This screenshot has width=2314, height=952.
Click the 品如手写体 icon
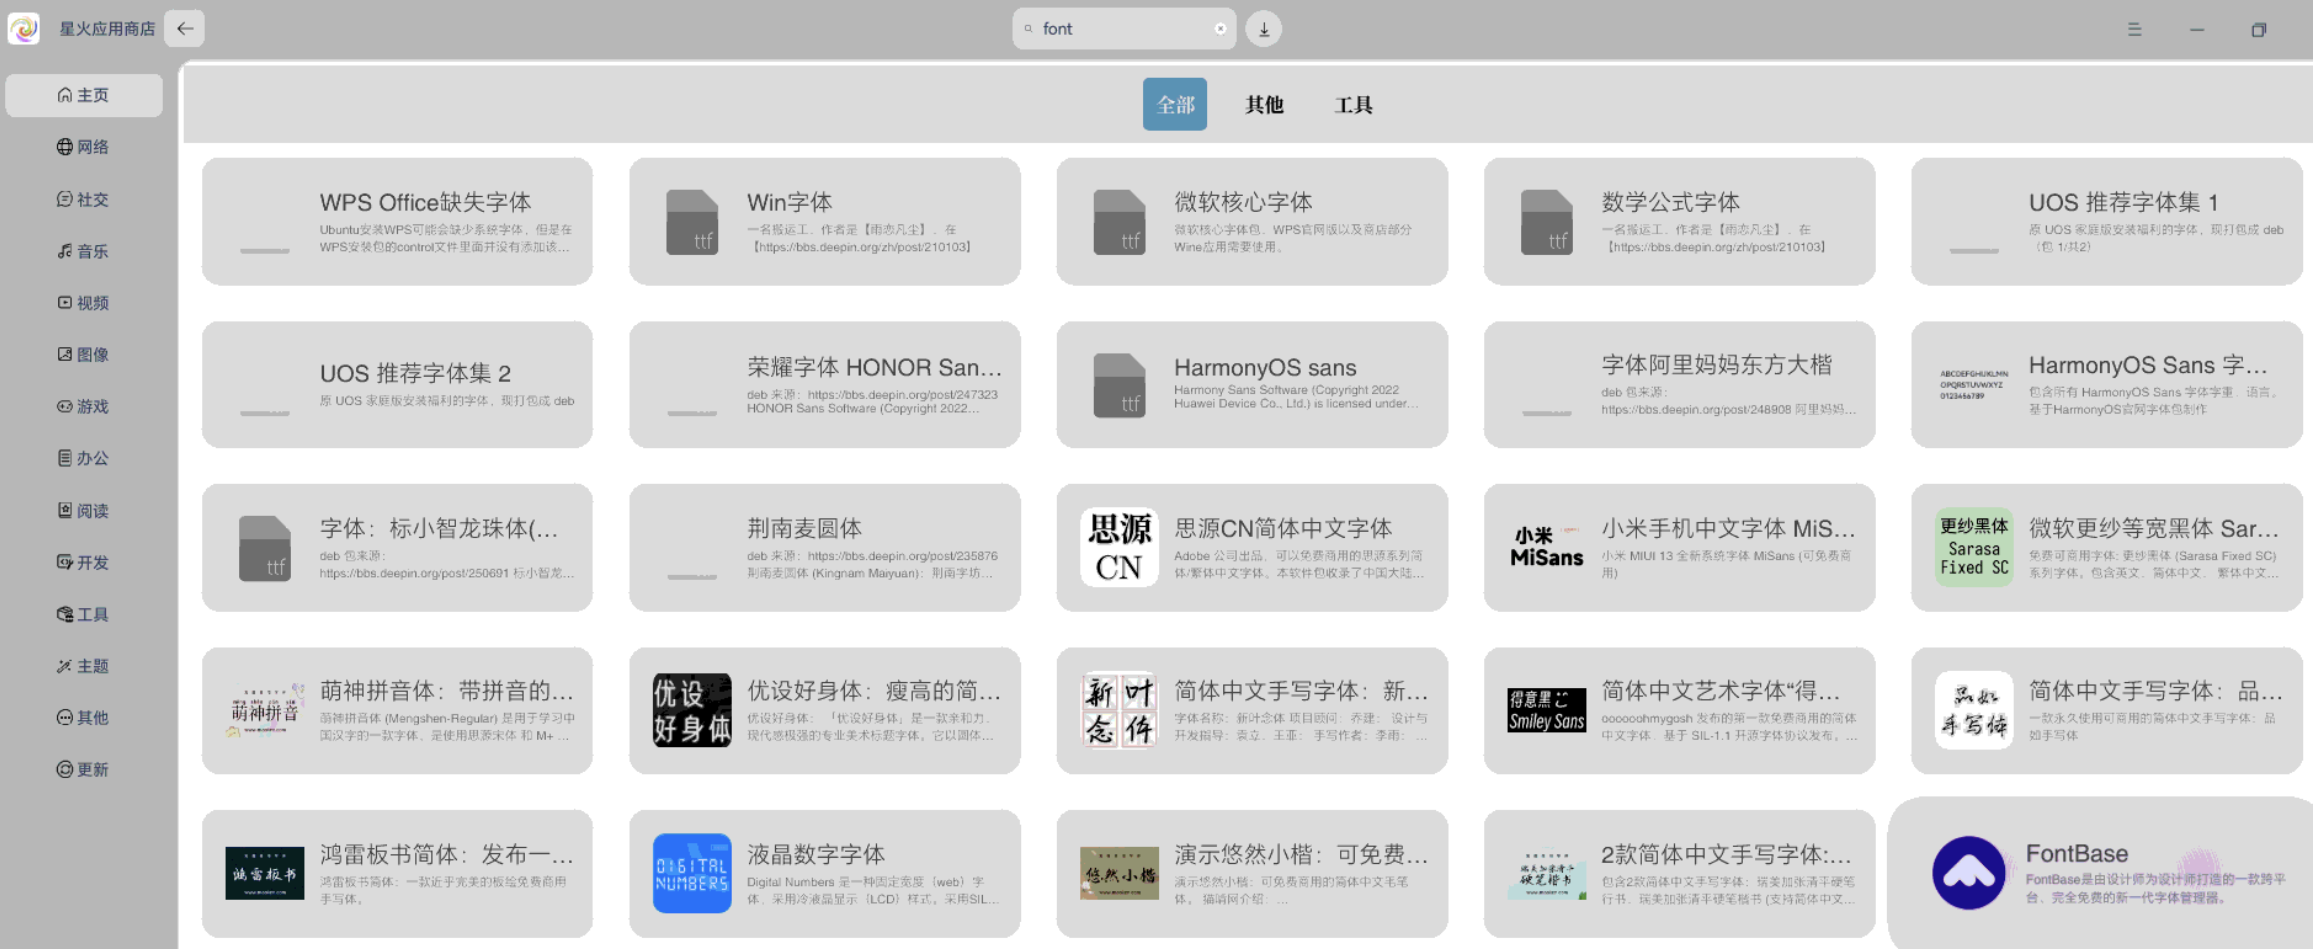[1973, 710]
